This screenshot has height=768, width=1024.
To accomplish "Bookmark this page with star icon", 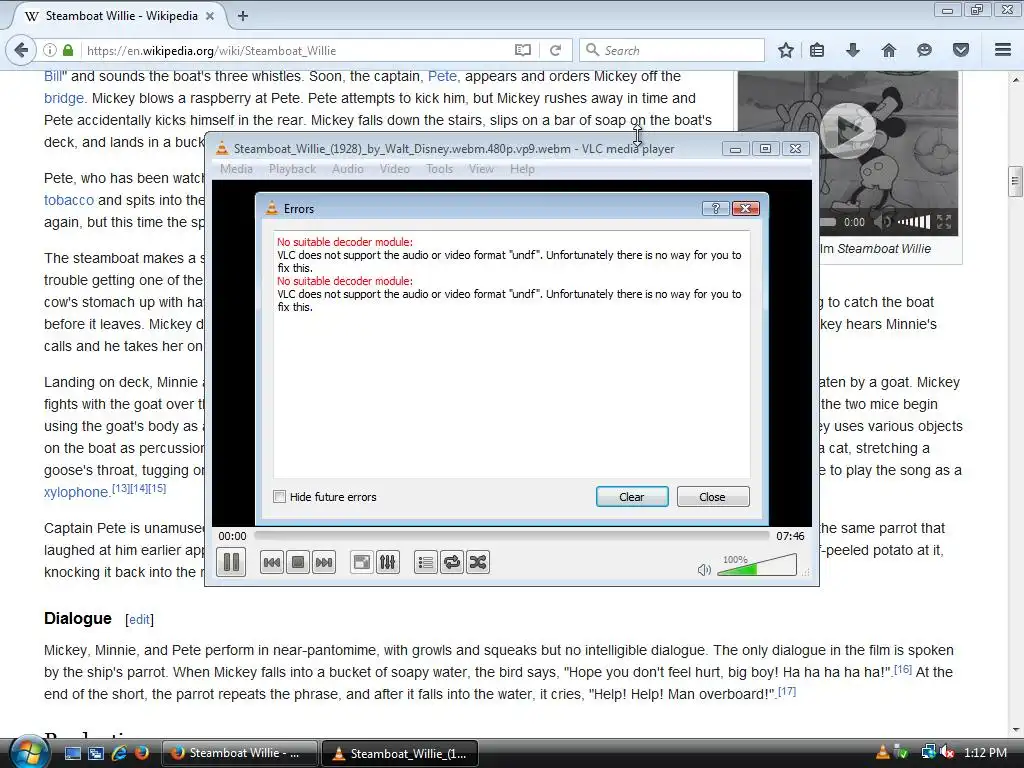I will 786,50.
